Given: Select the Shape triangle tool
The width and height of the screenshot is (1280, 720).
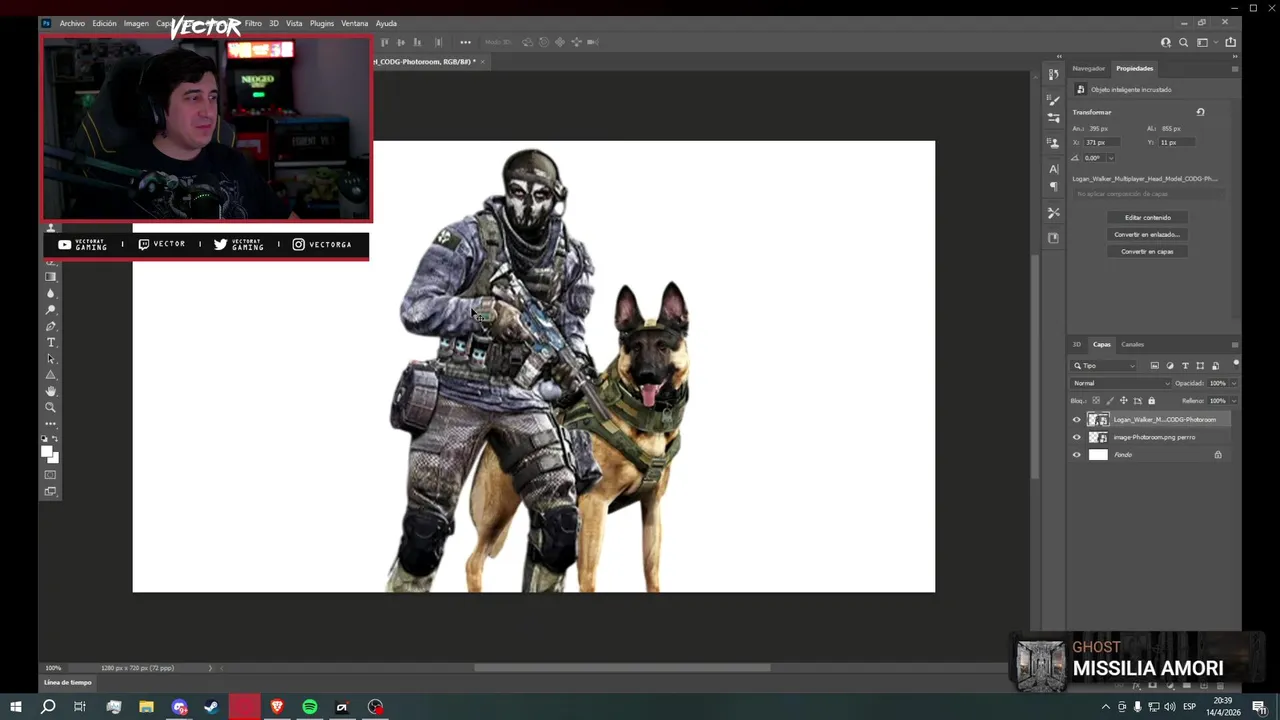Looking at the screenshot, I should [51, 375].
